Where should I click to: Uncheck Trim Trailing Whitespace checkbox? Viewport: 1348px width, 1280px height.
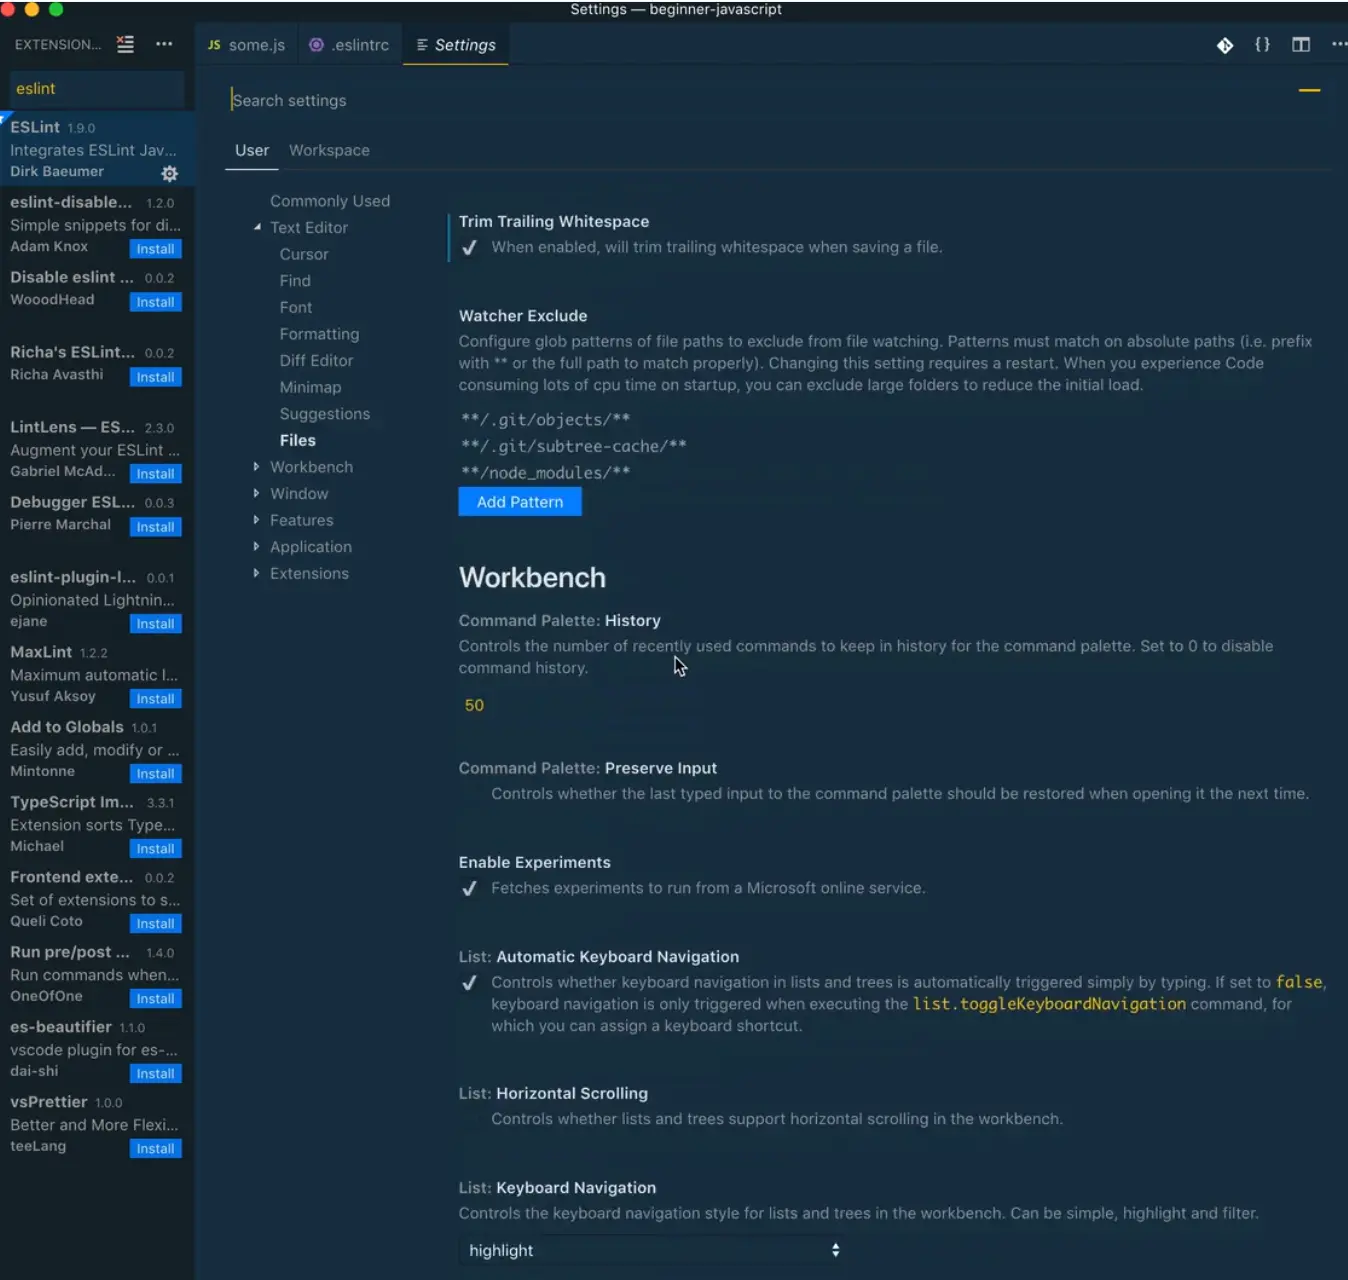(x=469, y=248)
